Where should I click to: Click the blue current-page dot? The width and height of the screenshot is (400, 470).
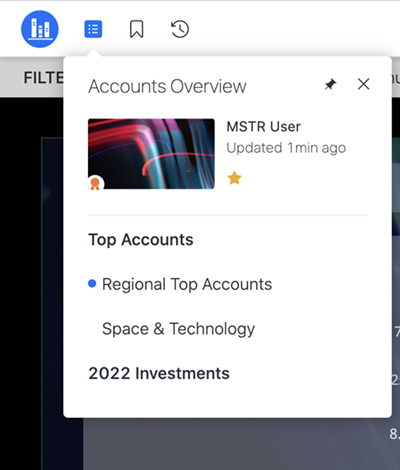click(92, 284)
